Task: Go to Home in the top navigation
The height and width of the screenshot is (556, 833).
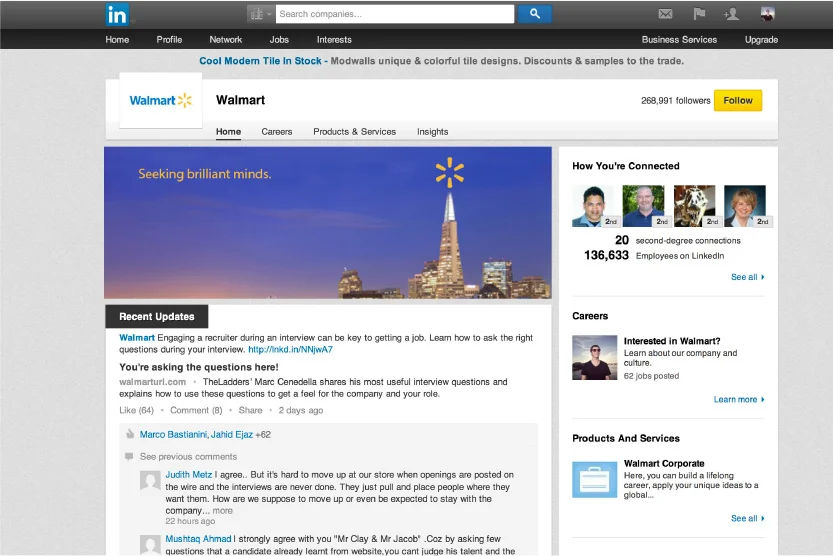Action: tap(117, 40)
